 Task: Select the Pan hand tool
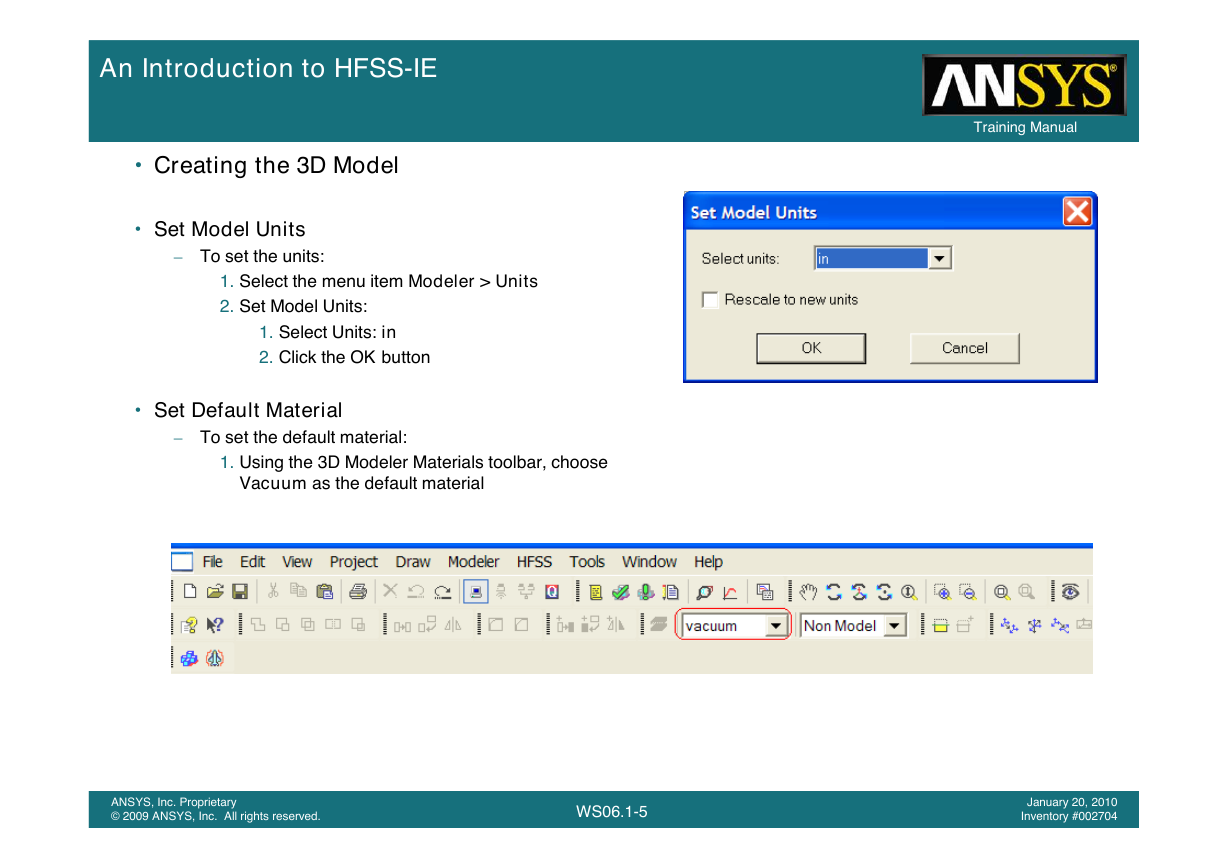click(x=808, y=592)
